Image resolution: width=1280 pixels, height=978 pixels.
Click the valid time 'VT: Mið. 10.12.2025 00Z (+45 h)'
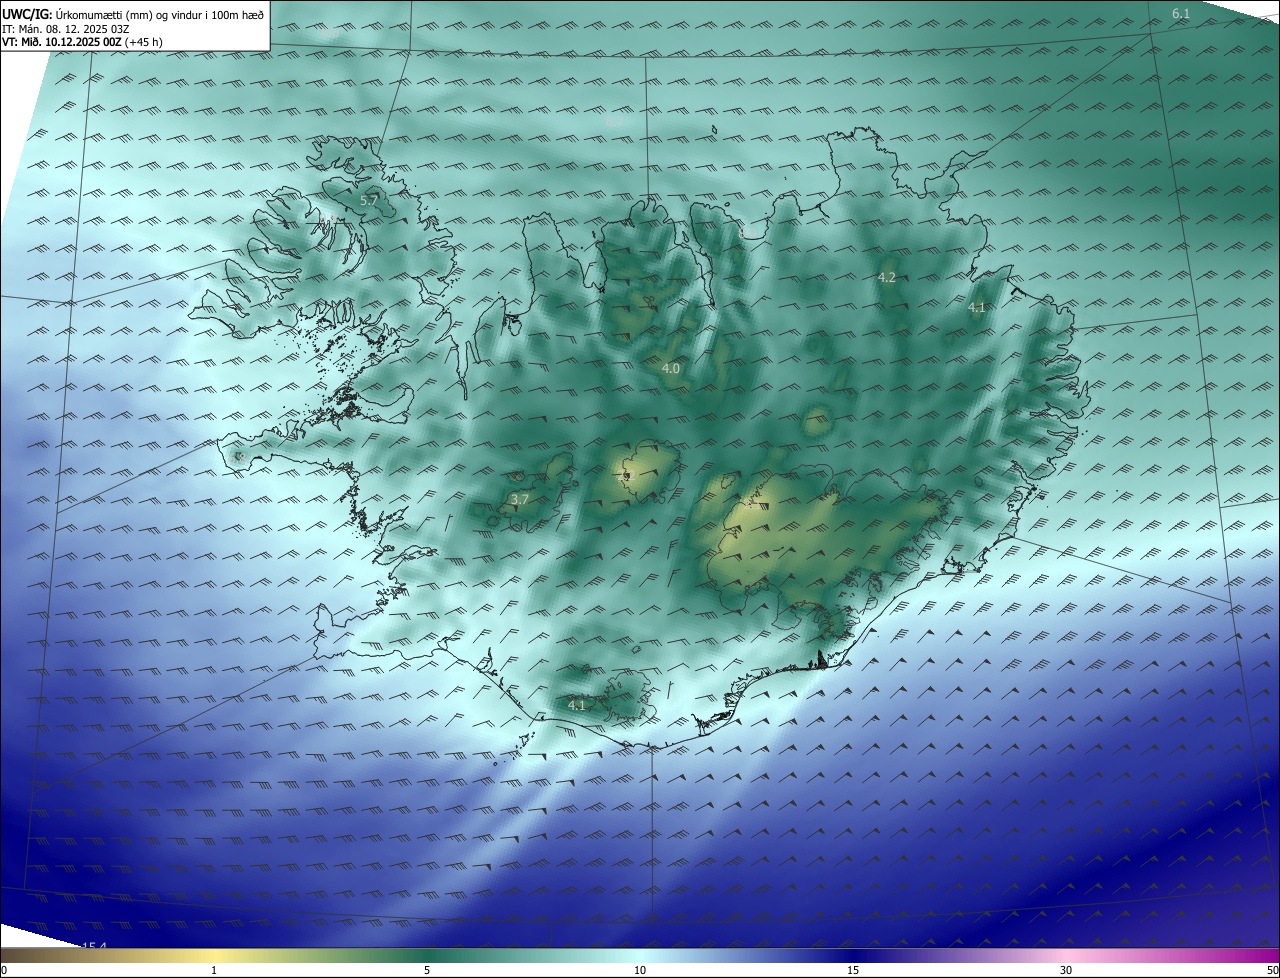[x=82, y=42]
